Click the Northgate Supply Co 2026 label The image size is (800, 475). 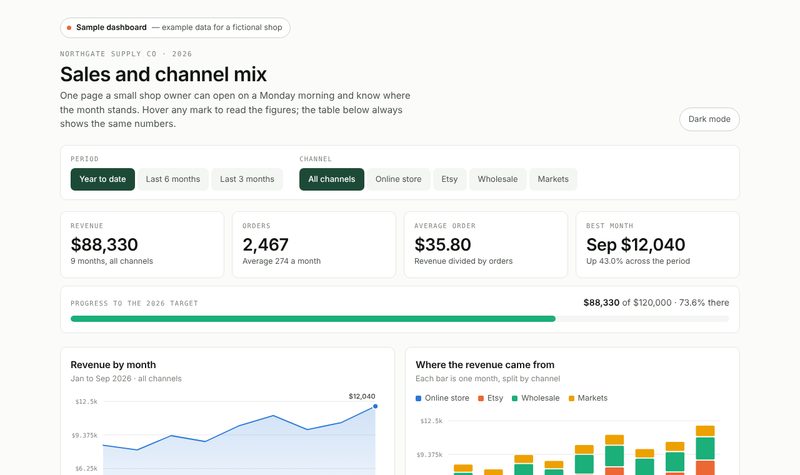(x=126, y=54)
